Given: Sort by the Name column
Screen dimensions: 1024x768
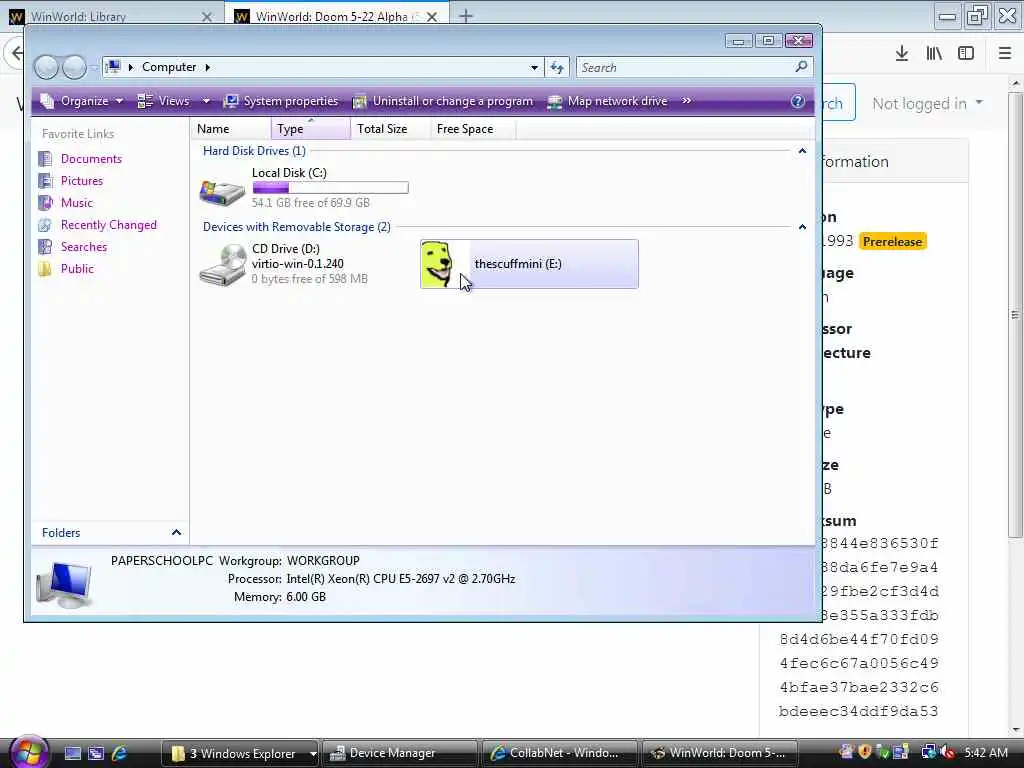Looking at the screenshot, I should point(231,129).
